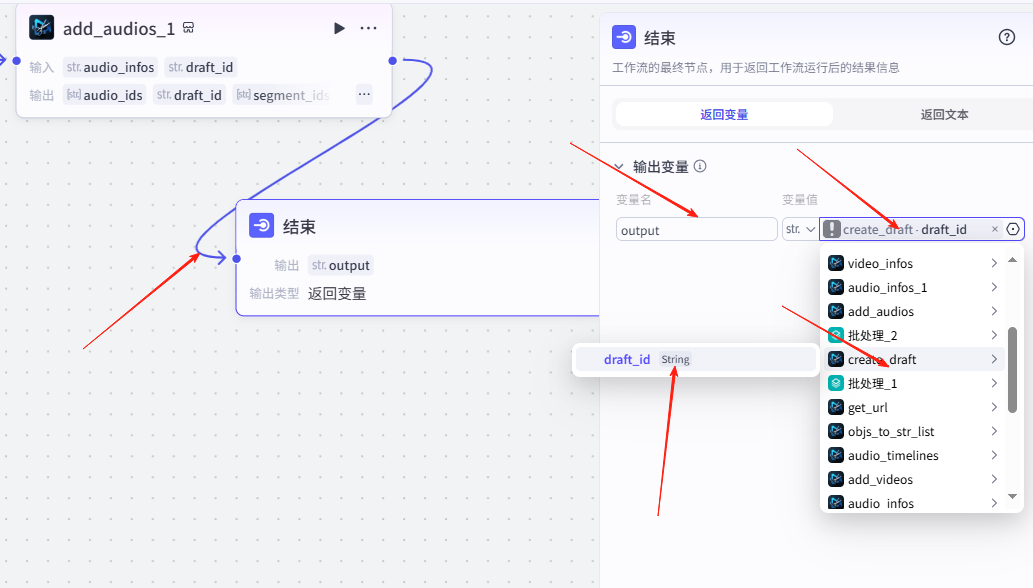The image size is (1033, 588).
Task: Switch to the 返回变量 tab
Action: [724, 115]
